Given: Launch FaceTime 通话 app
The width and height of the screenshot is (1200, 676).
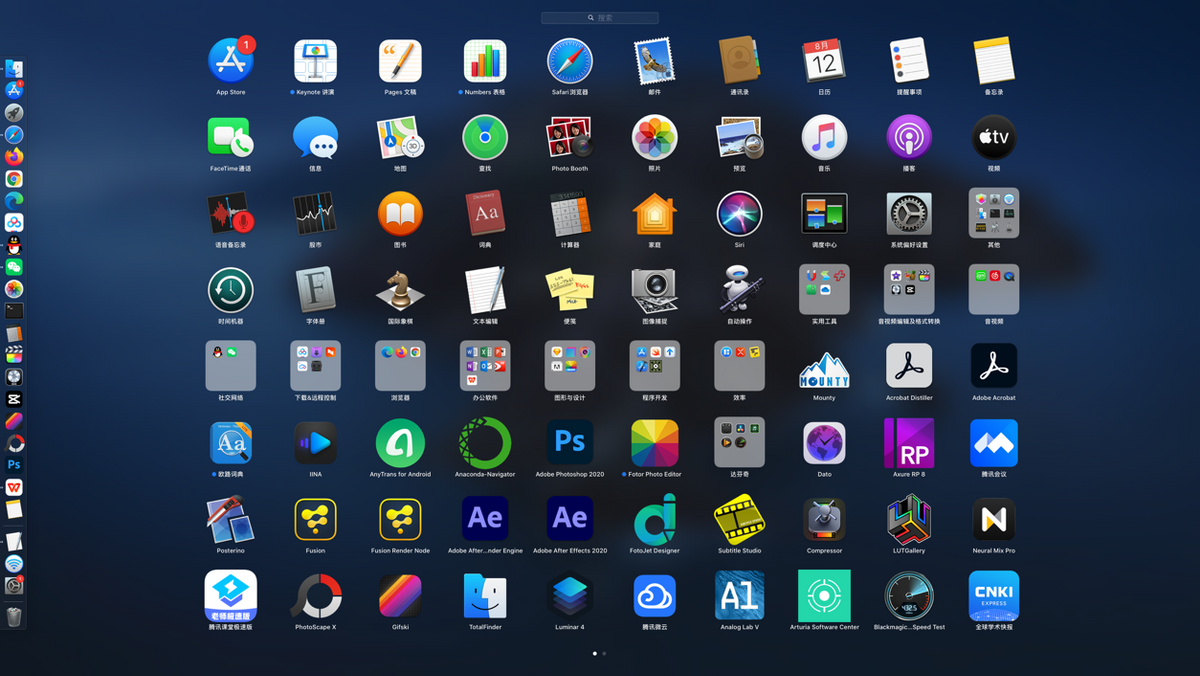Looking at the screenshot, I should 230,137.
